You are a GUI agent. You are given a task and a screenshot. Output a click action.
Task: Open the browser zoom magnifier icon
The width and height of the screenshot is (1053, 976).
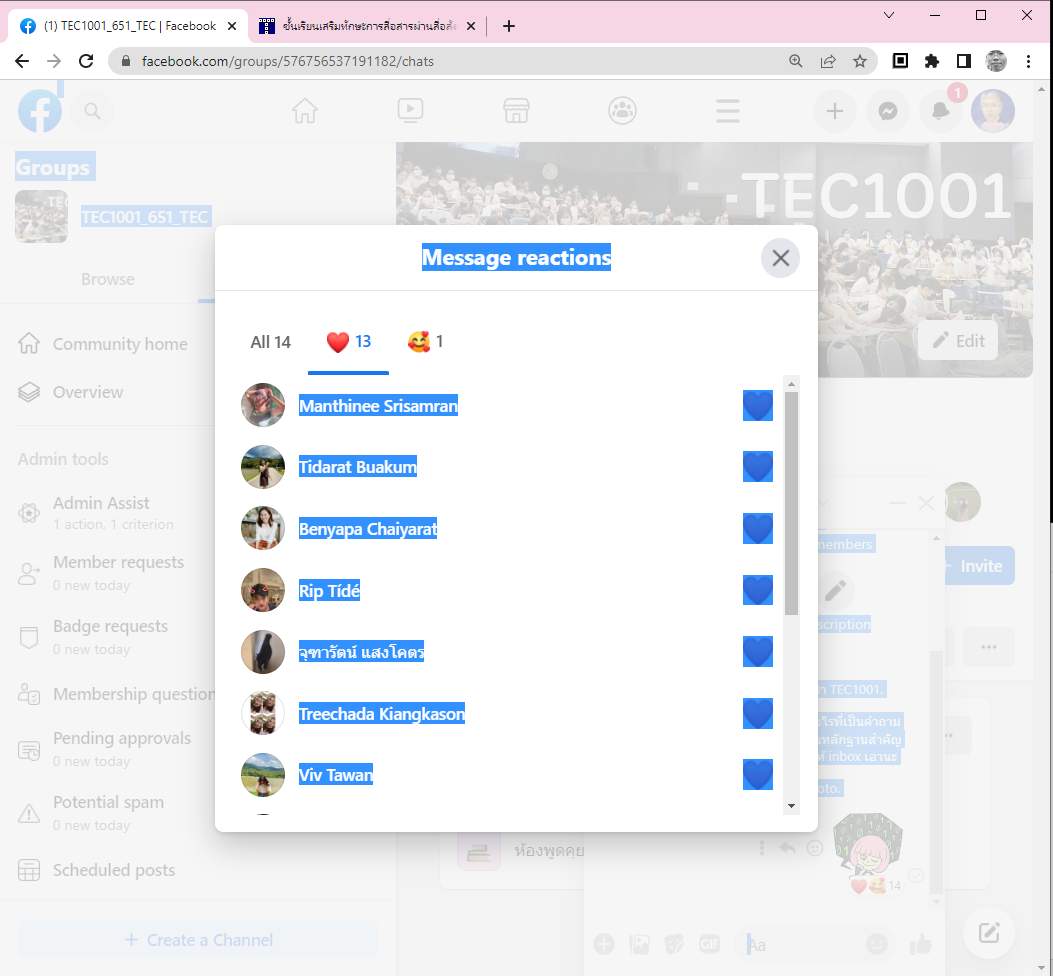click(796, 61)
